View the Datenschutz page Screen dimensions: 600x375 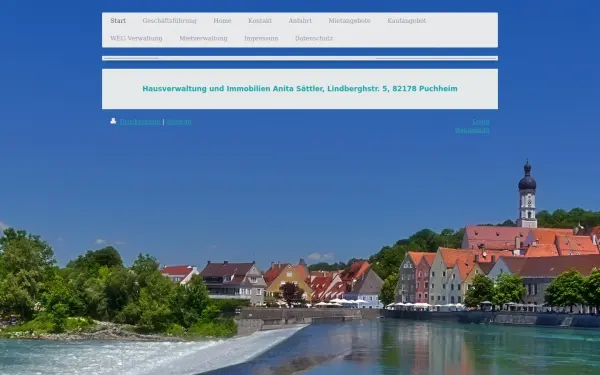pos(314,38)
